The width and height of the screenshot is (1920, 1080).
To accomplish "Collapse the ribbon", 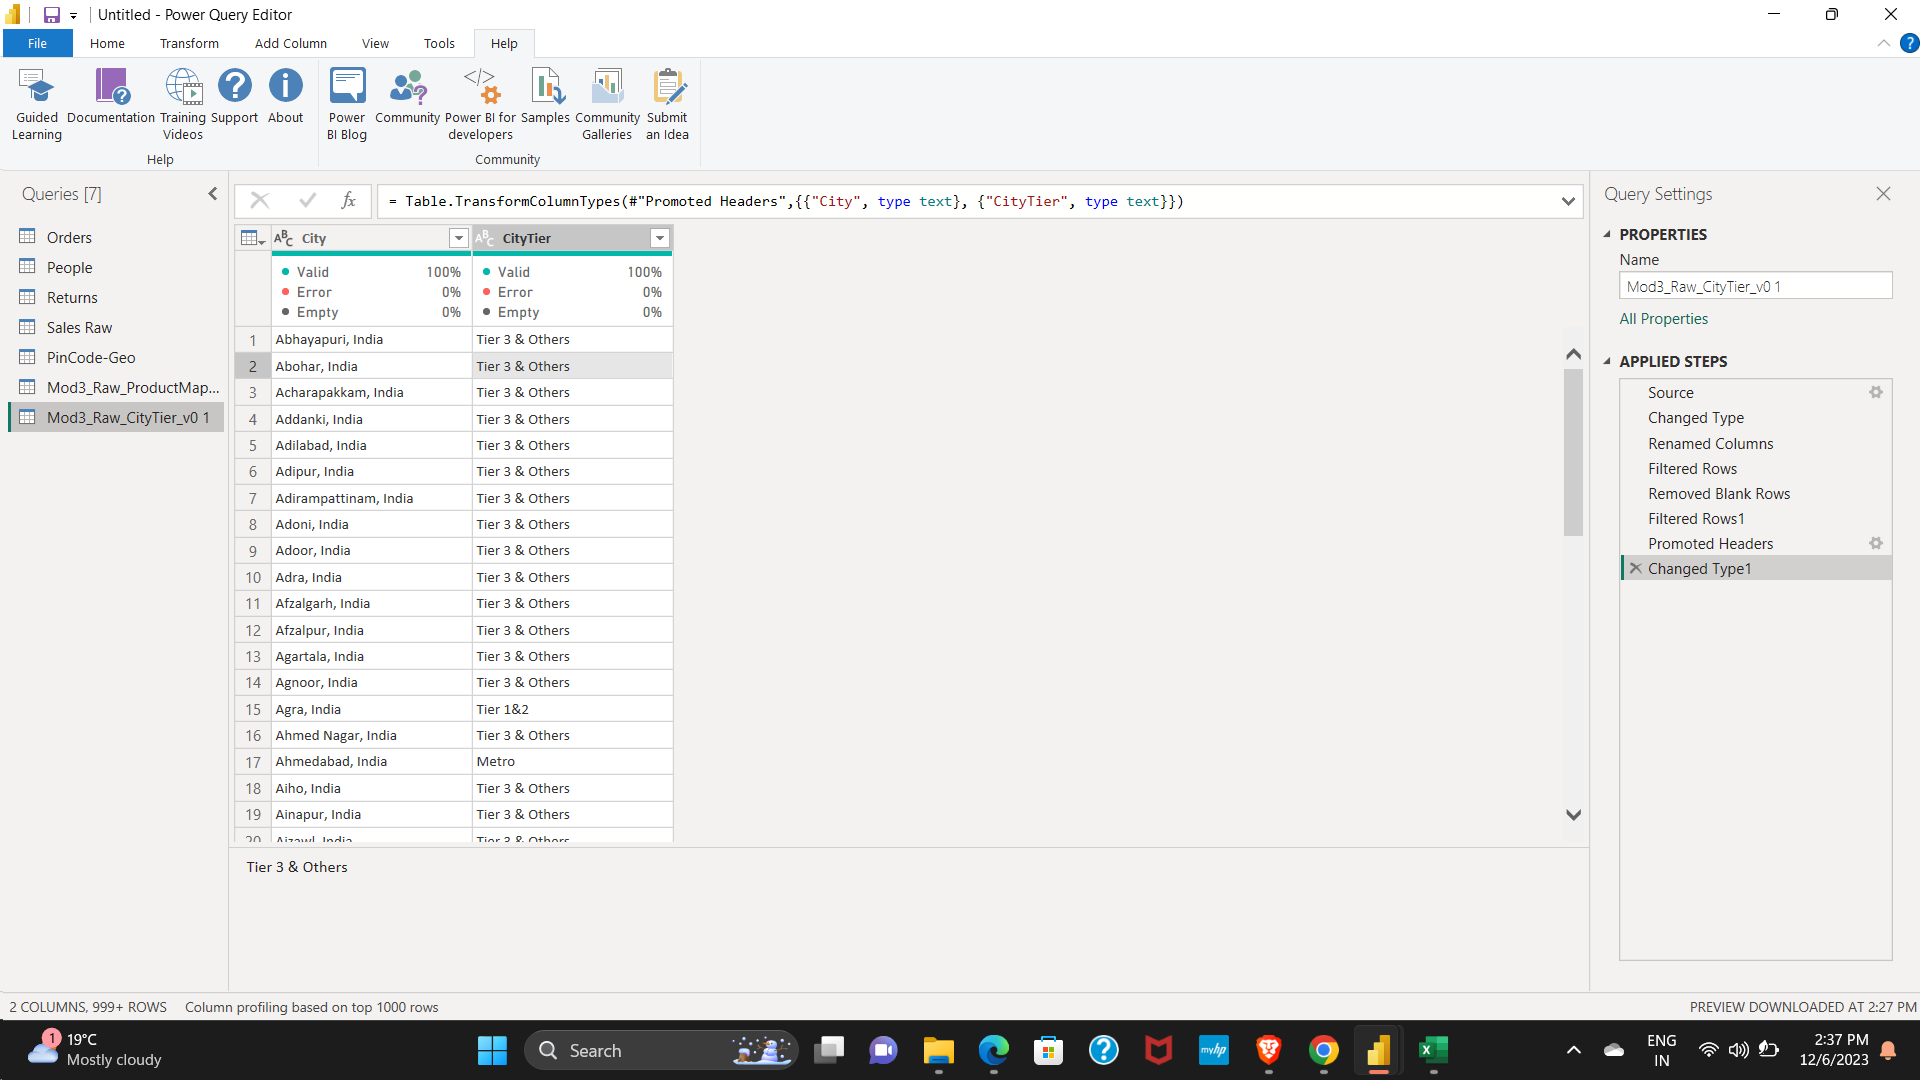I will tap(1883, 43).
